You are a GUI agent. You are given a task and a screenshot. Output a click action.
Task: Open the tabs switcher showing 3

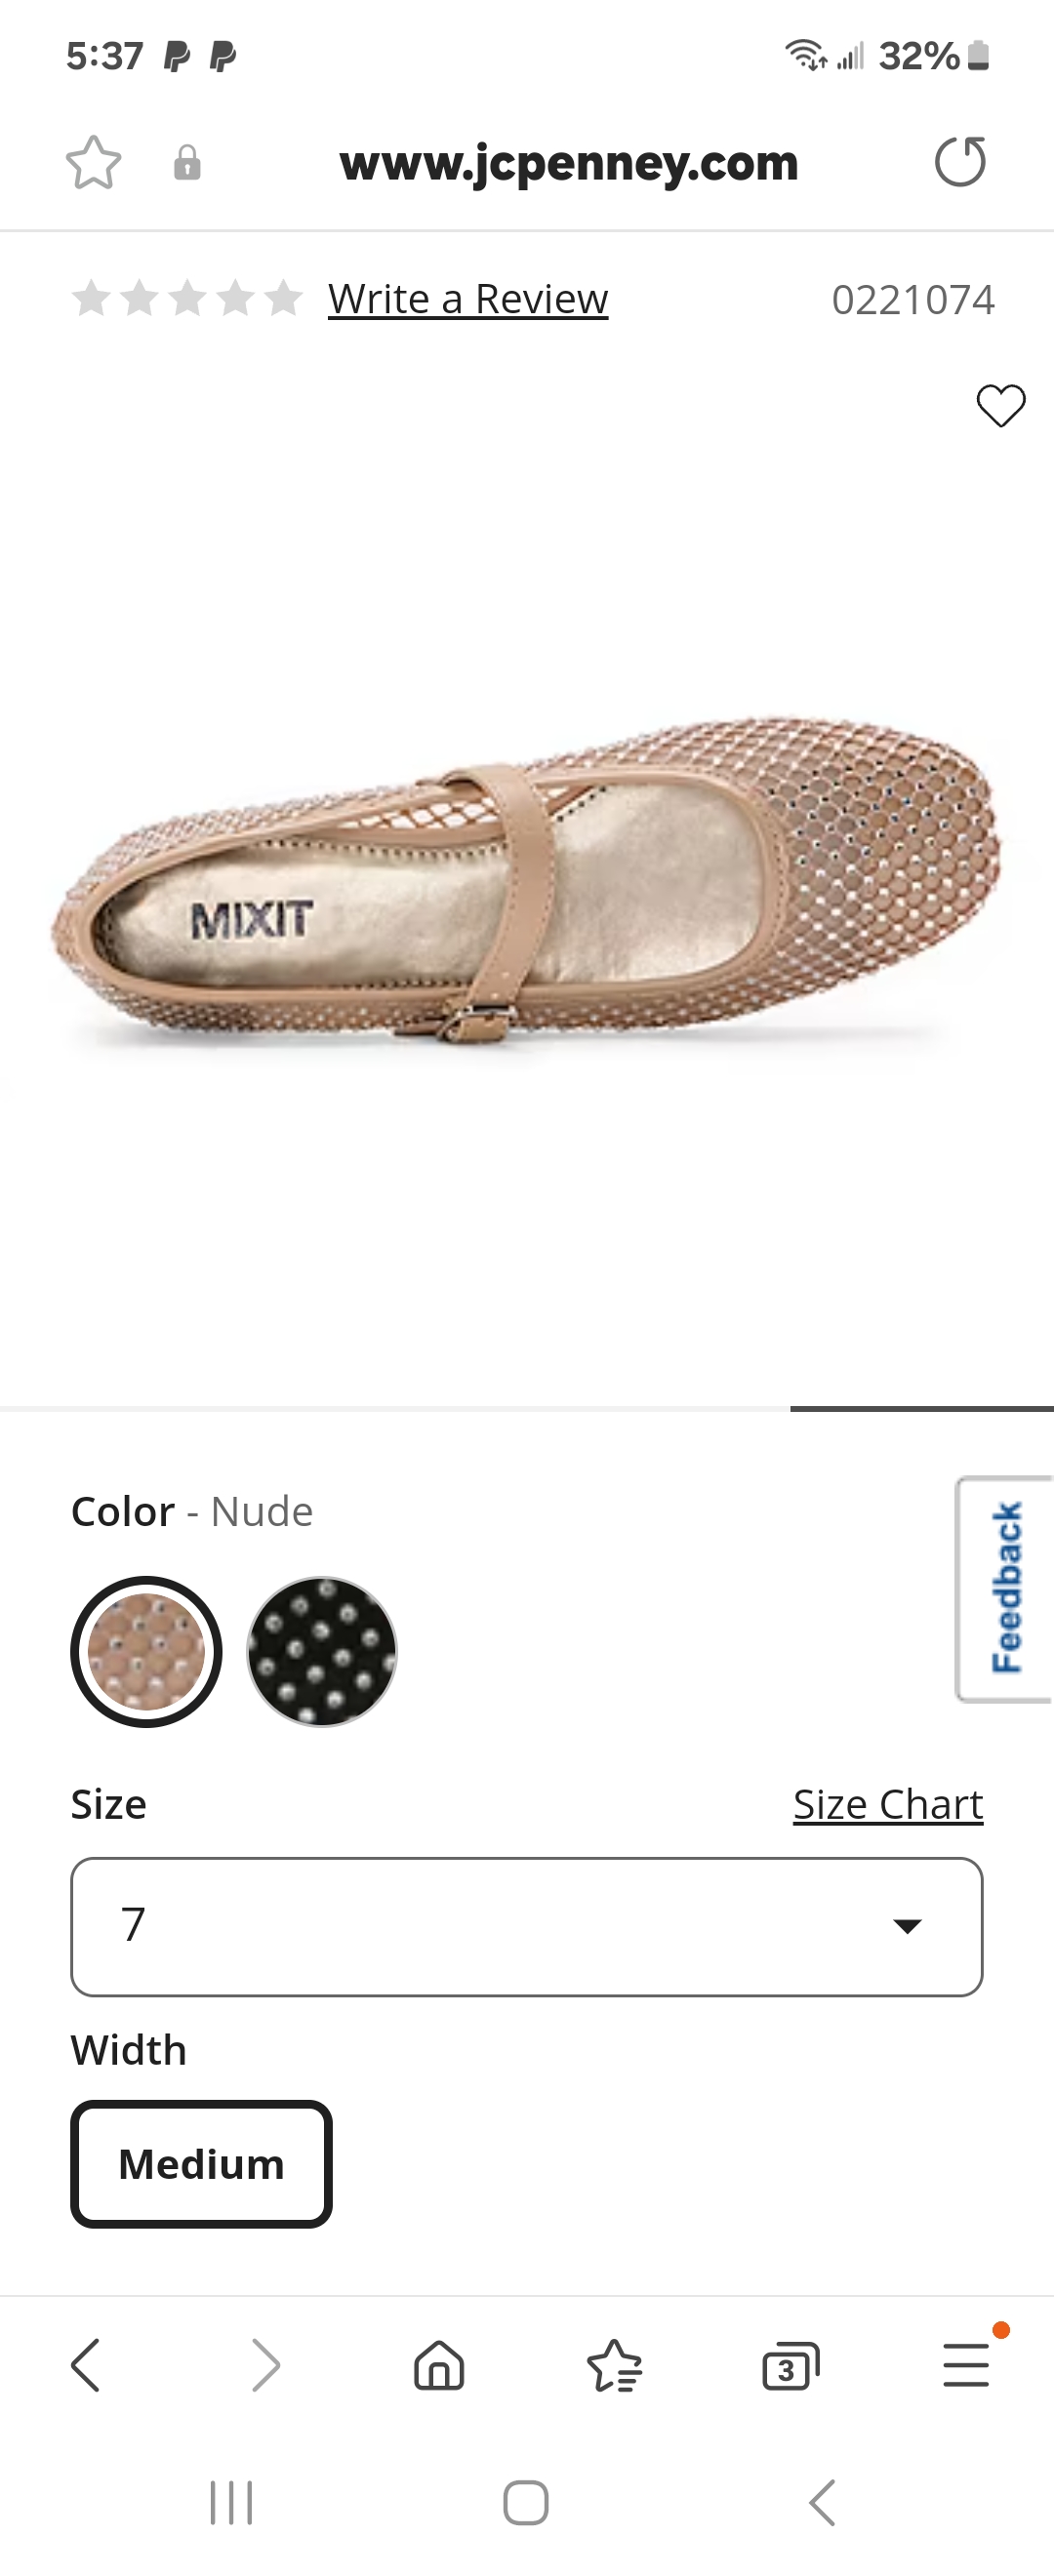pyautogui.click(x=790, y=2366)
